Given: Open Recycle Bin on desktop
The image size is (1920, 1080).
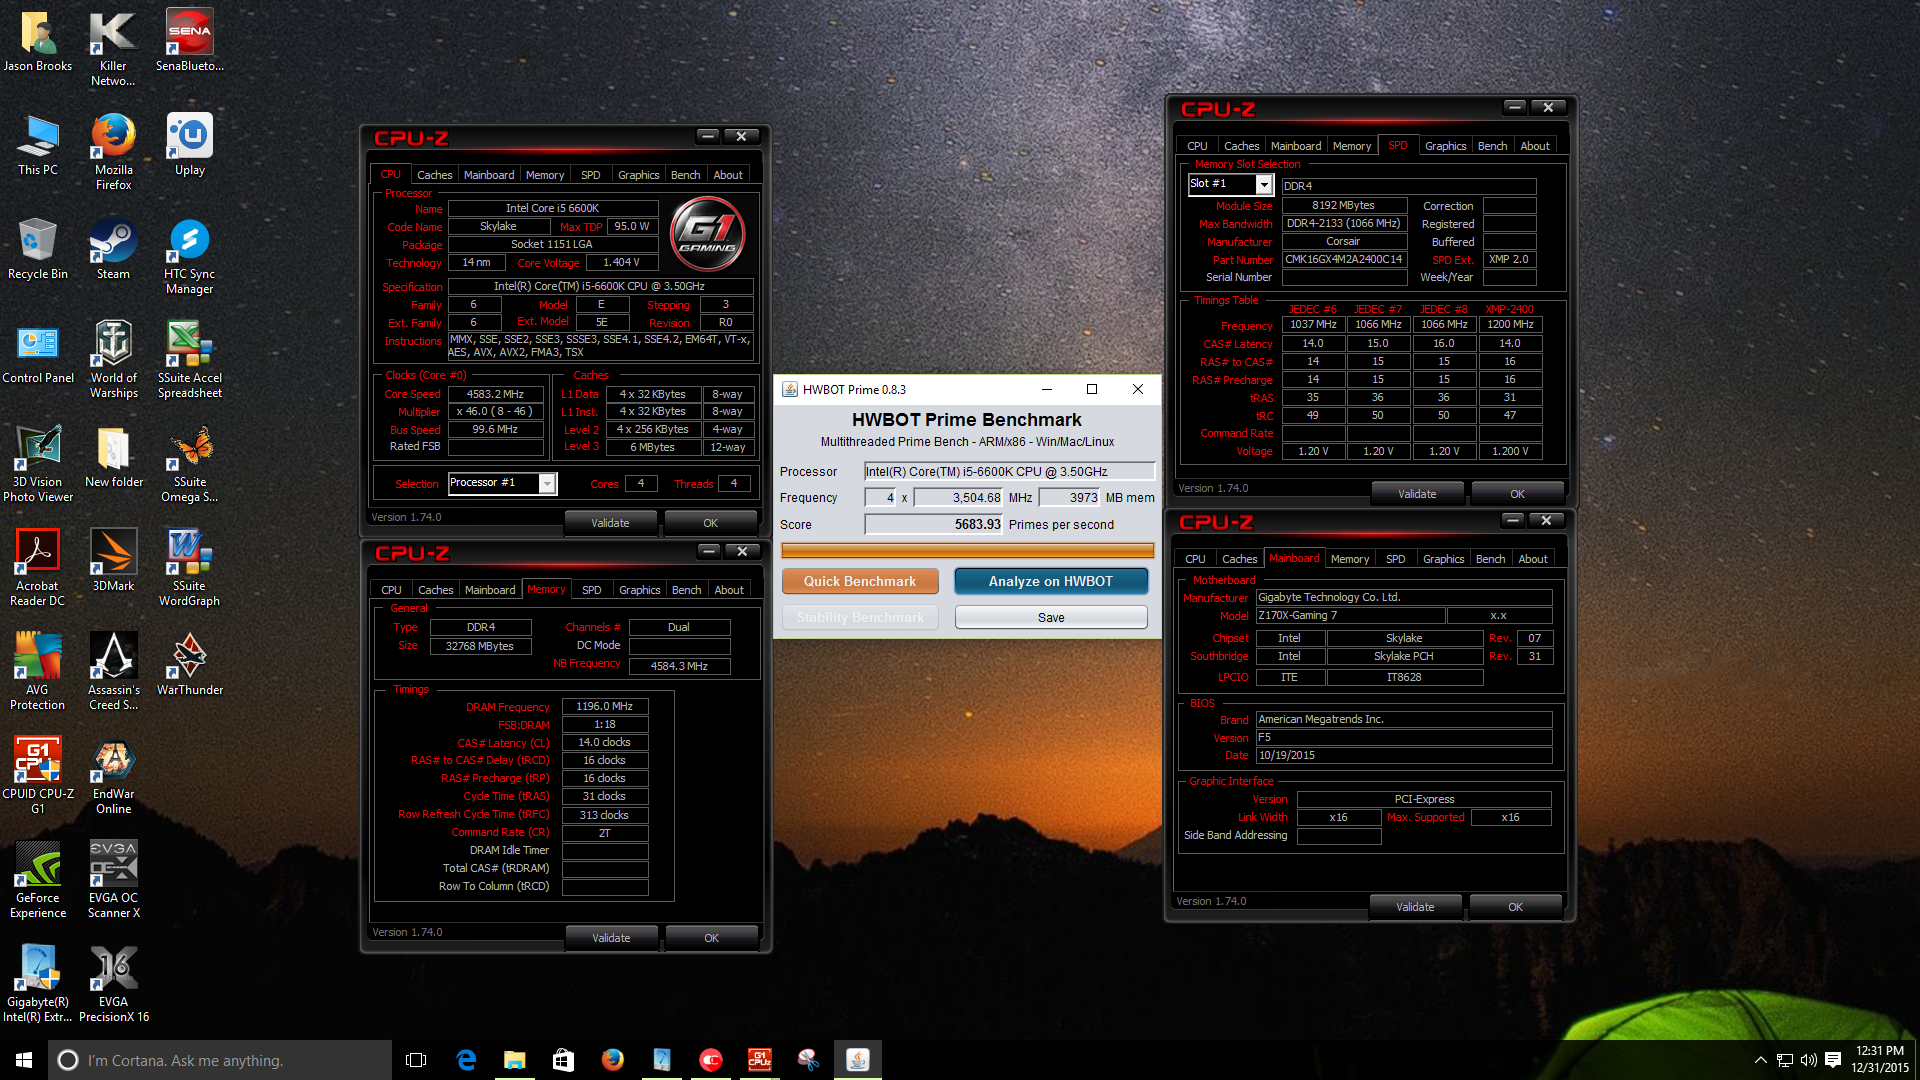Looking at the screenshot, I should (37, 248).
